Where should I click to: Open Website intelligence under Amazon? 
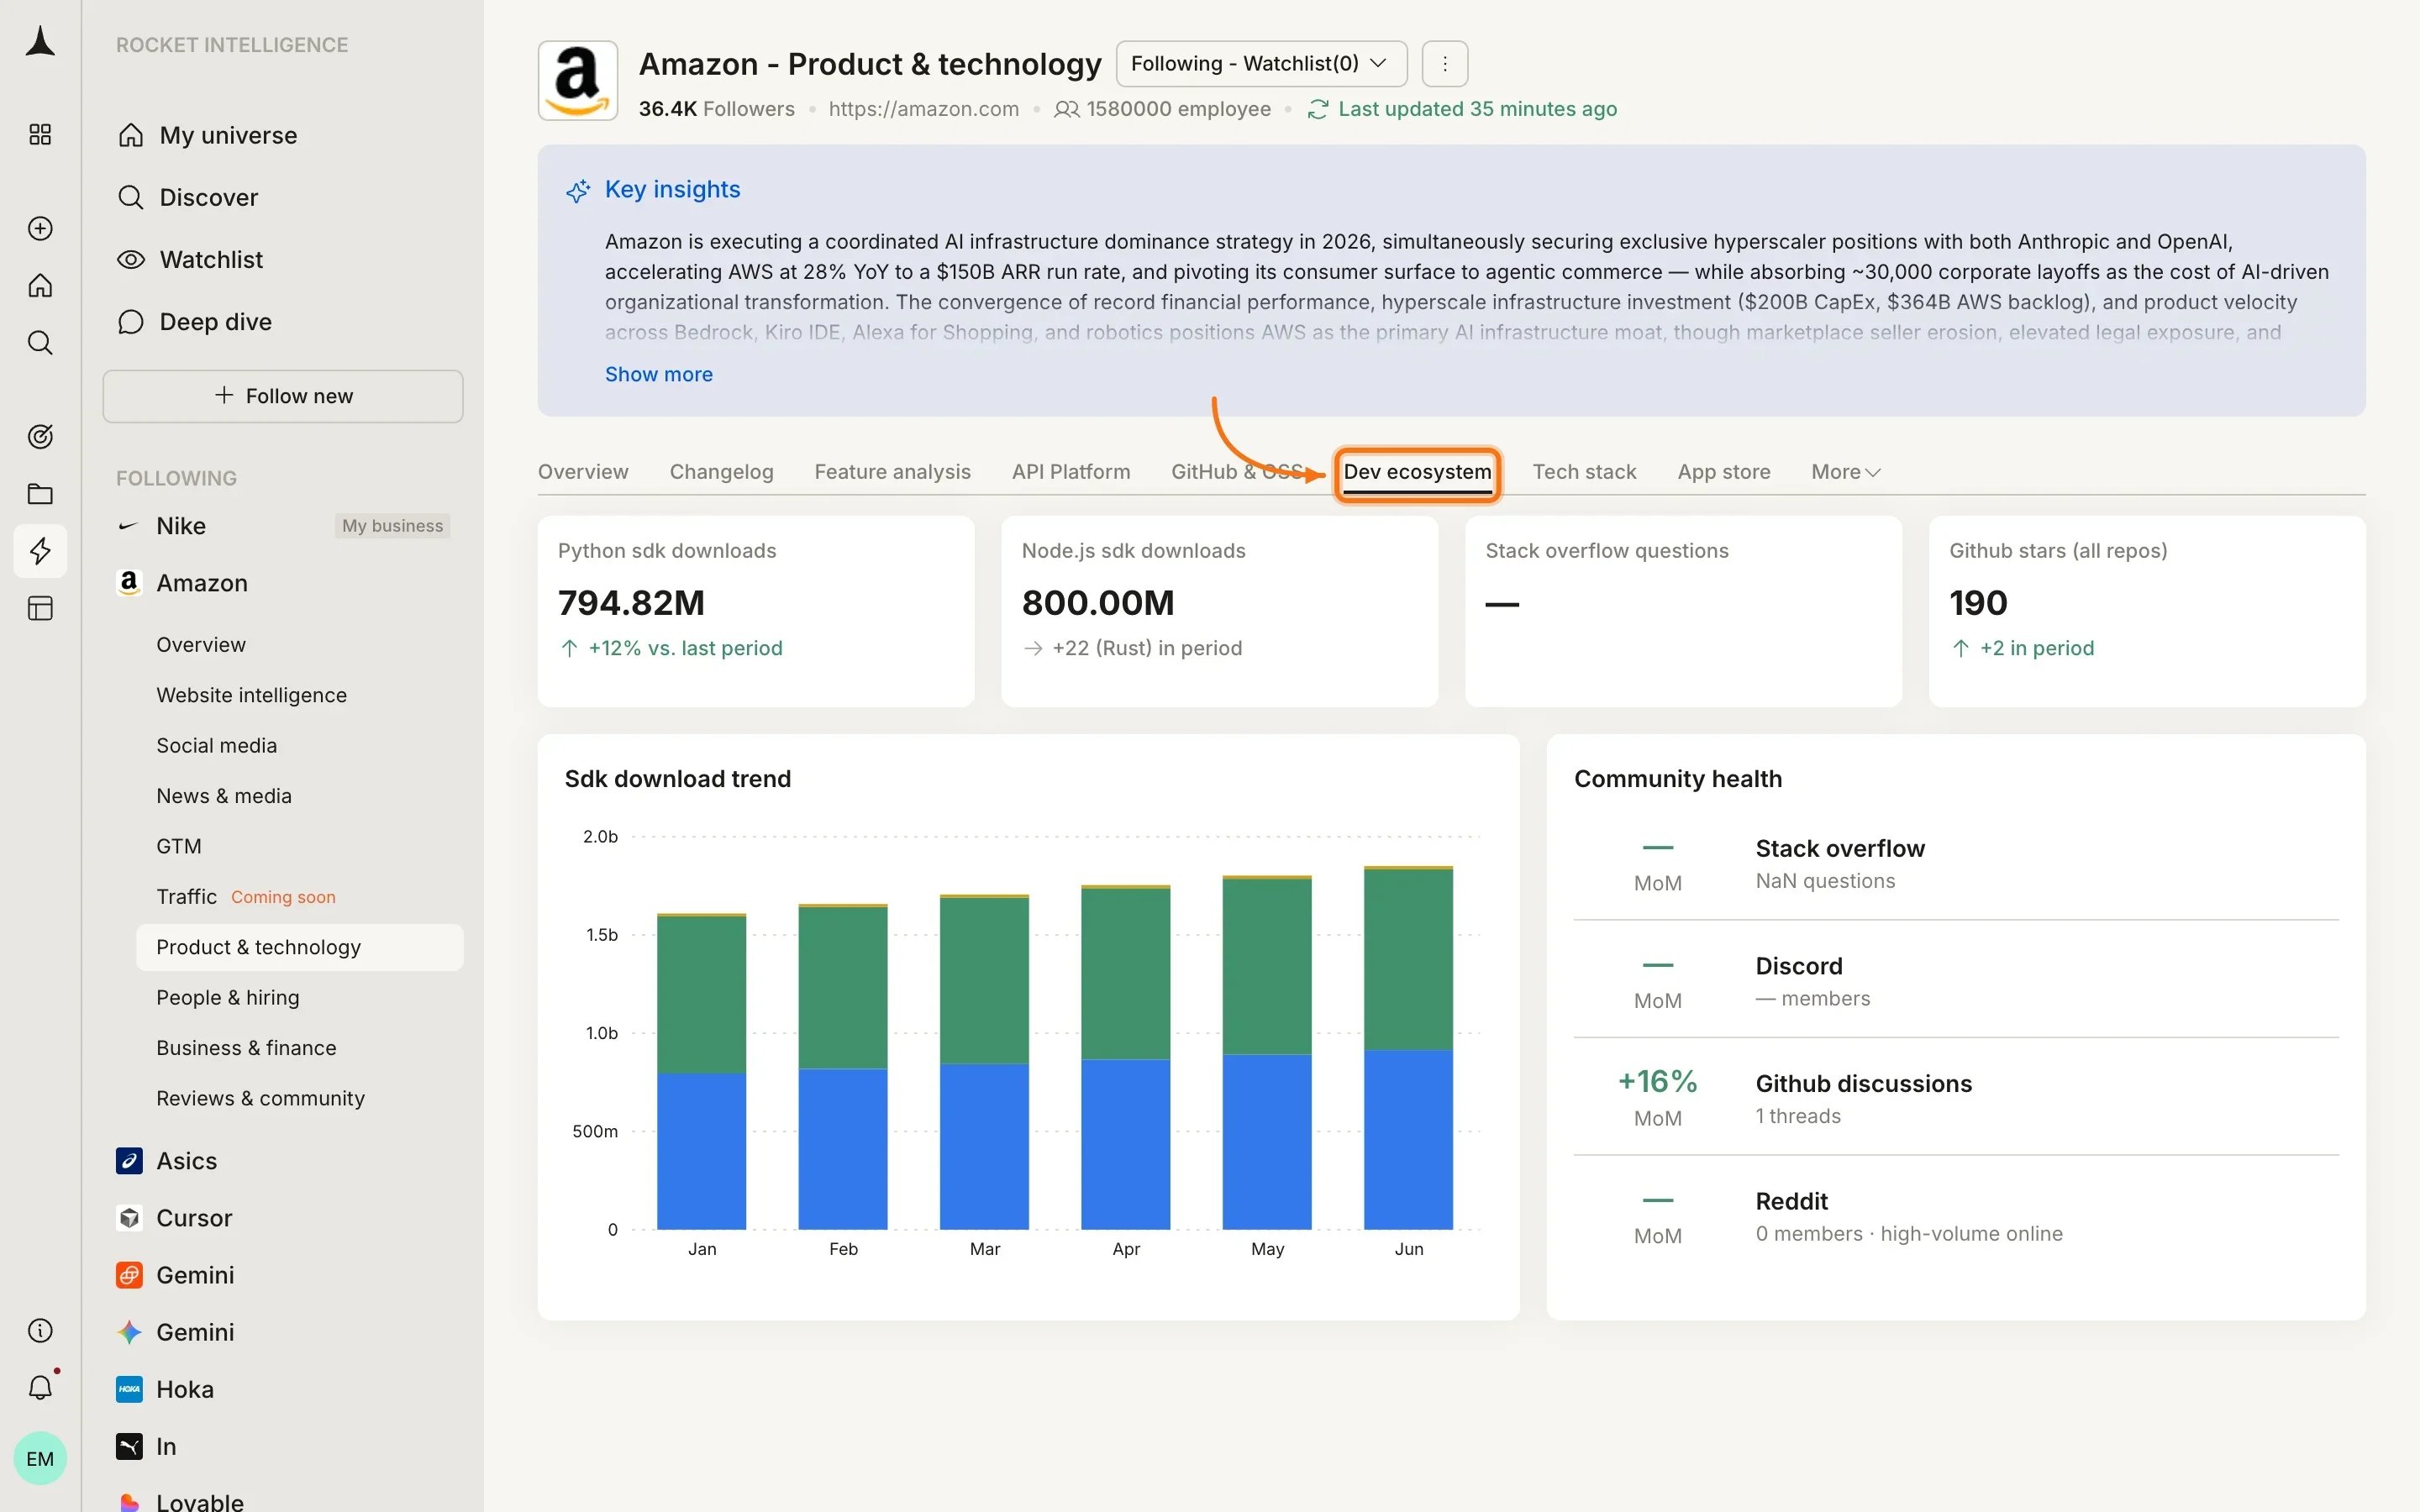(x=251, y=695)
